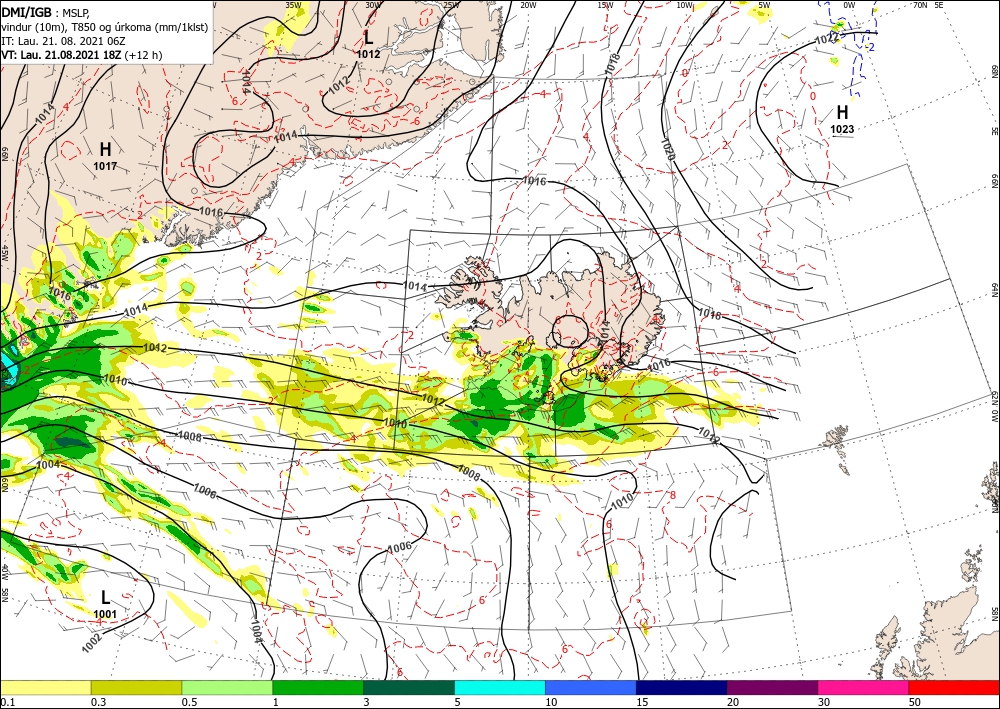Click the legend value '50'
This screenshot has height=709, width=1000.
point(915,702)
